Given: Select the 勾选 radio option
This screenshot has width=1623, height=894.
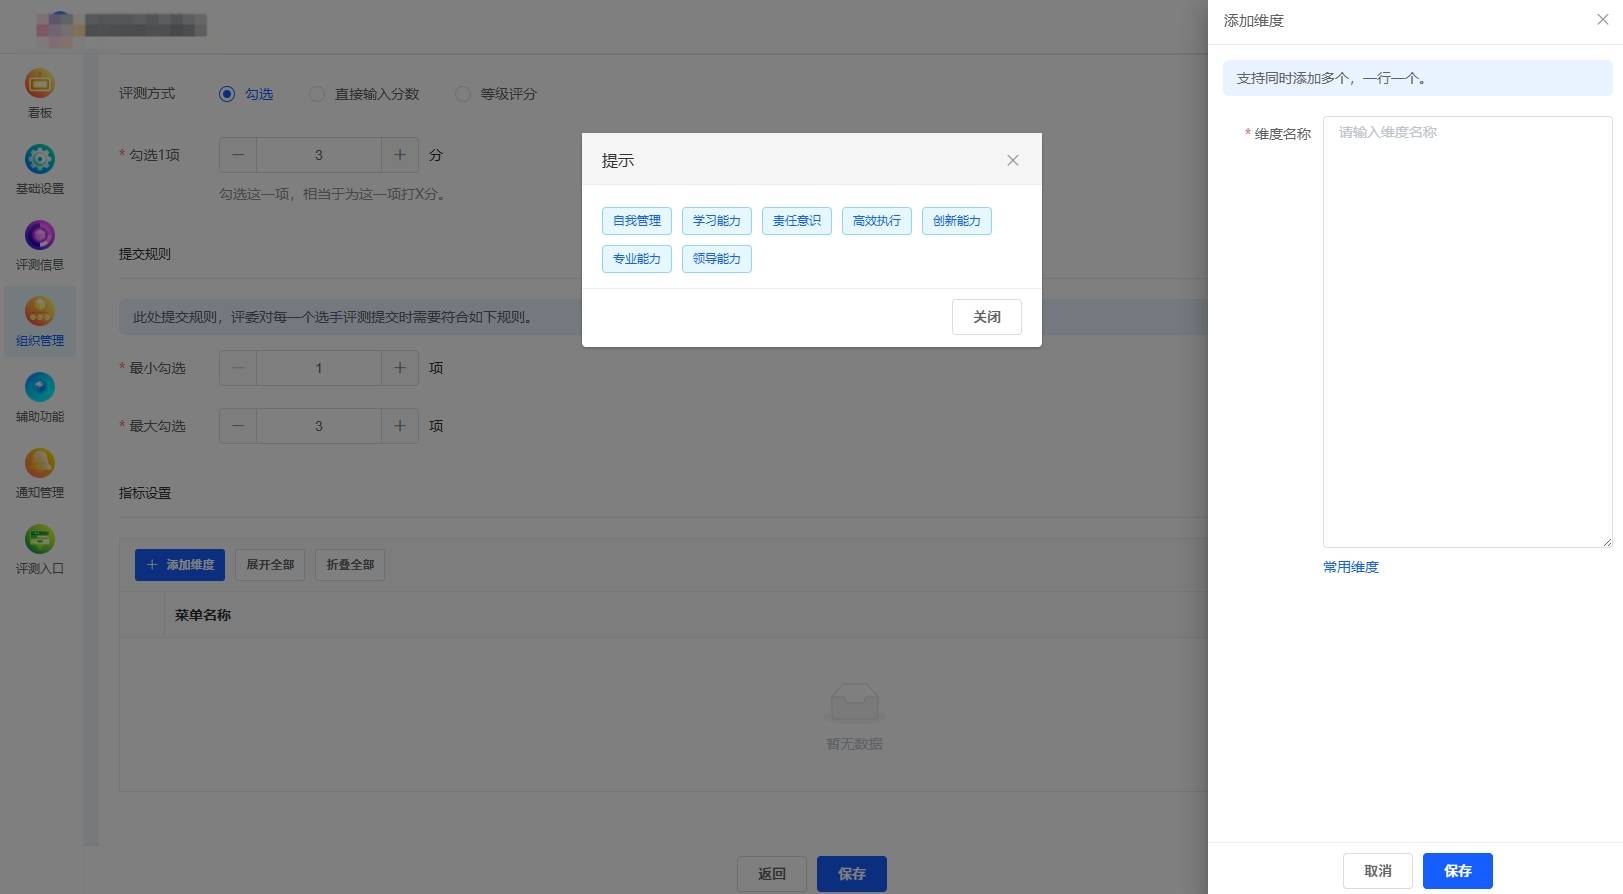Looking at the screenshot, I should [x=227, y=94].
